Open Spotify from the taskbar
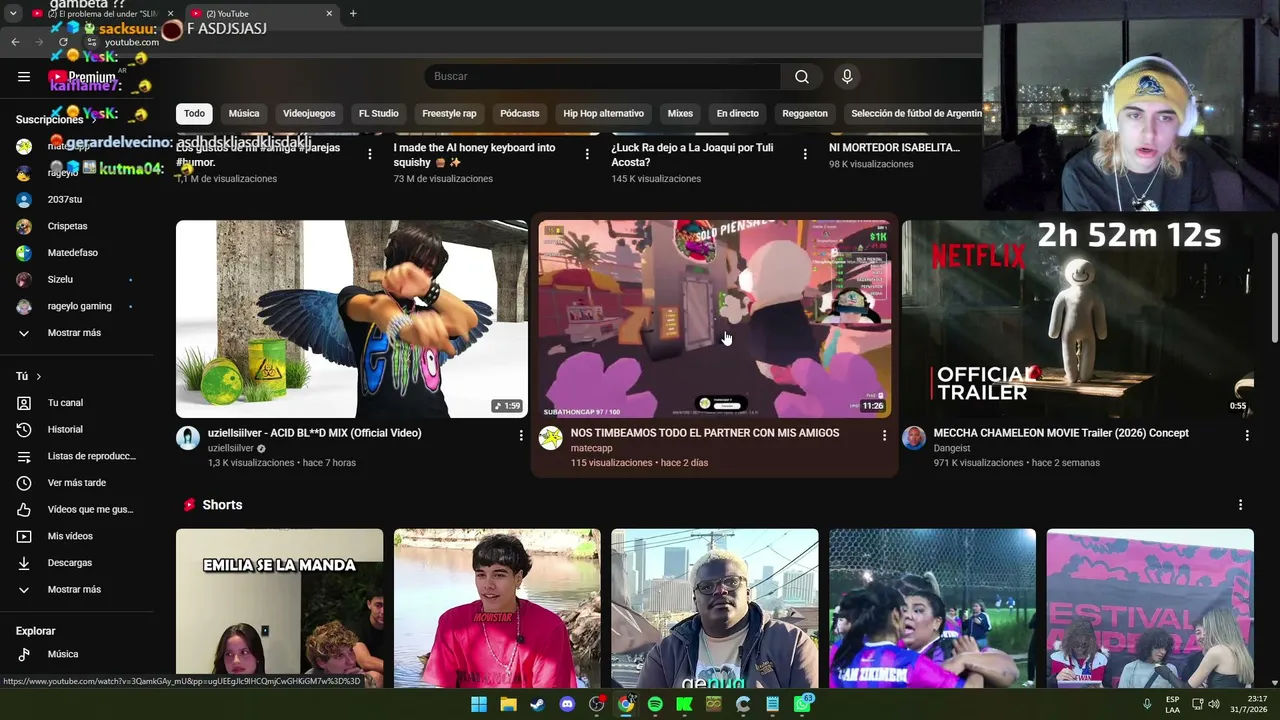The height and width of the screenshot is (720, 1280). (655, 704)
